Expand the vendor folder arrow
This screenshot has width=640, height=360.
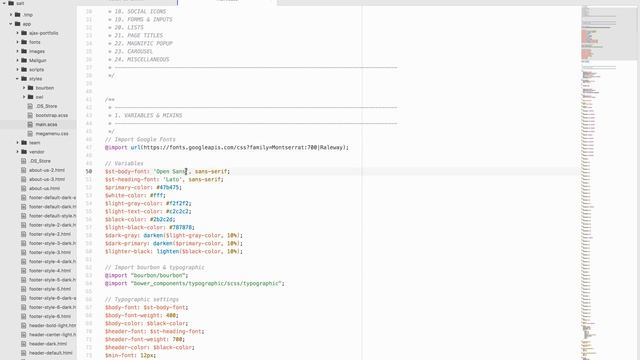click(x=18, y=151)
